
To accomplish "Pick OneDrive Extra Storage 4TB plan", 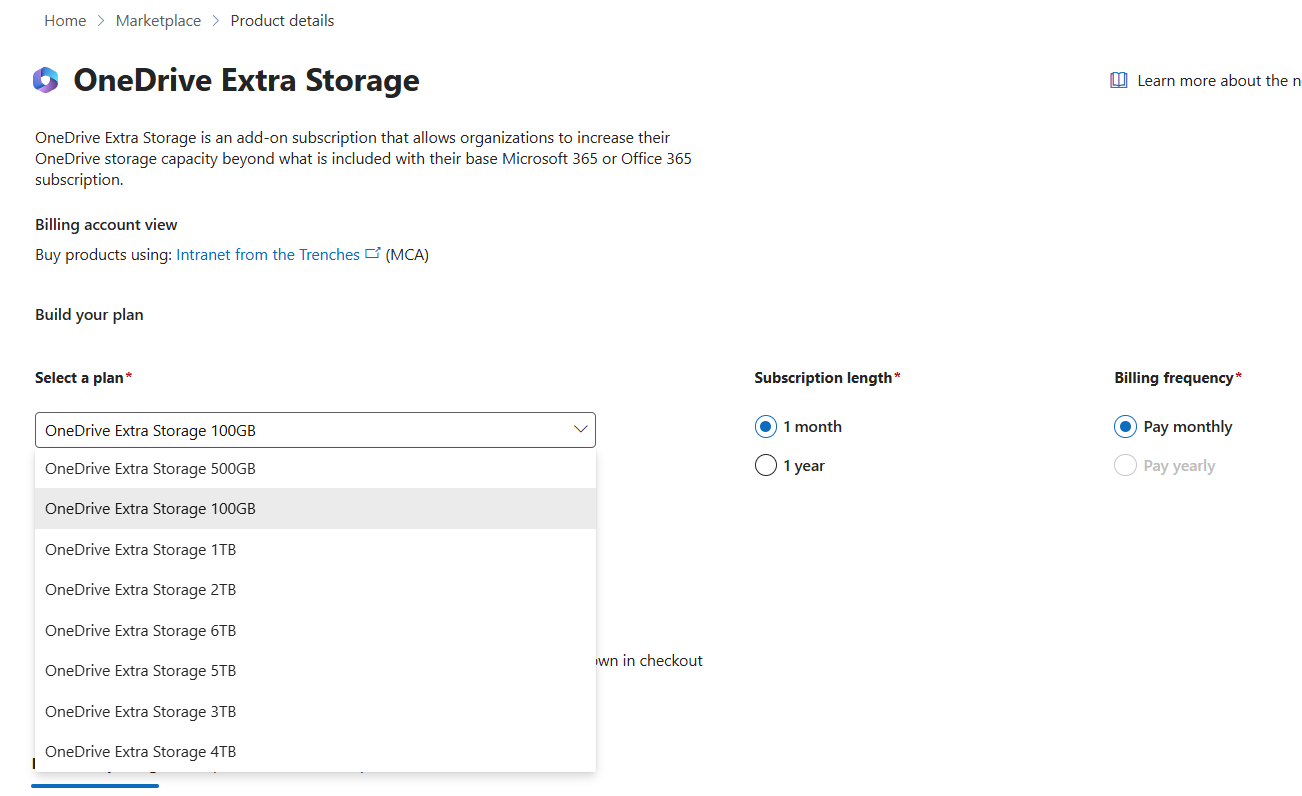I will [315, 752].
